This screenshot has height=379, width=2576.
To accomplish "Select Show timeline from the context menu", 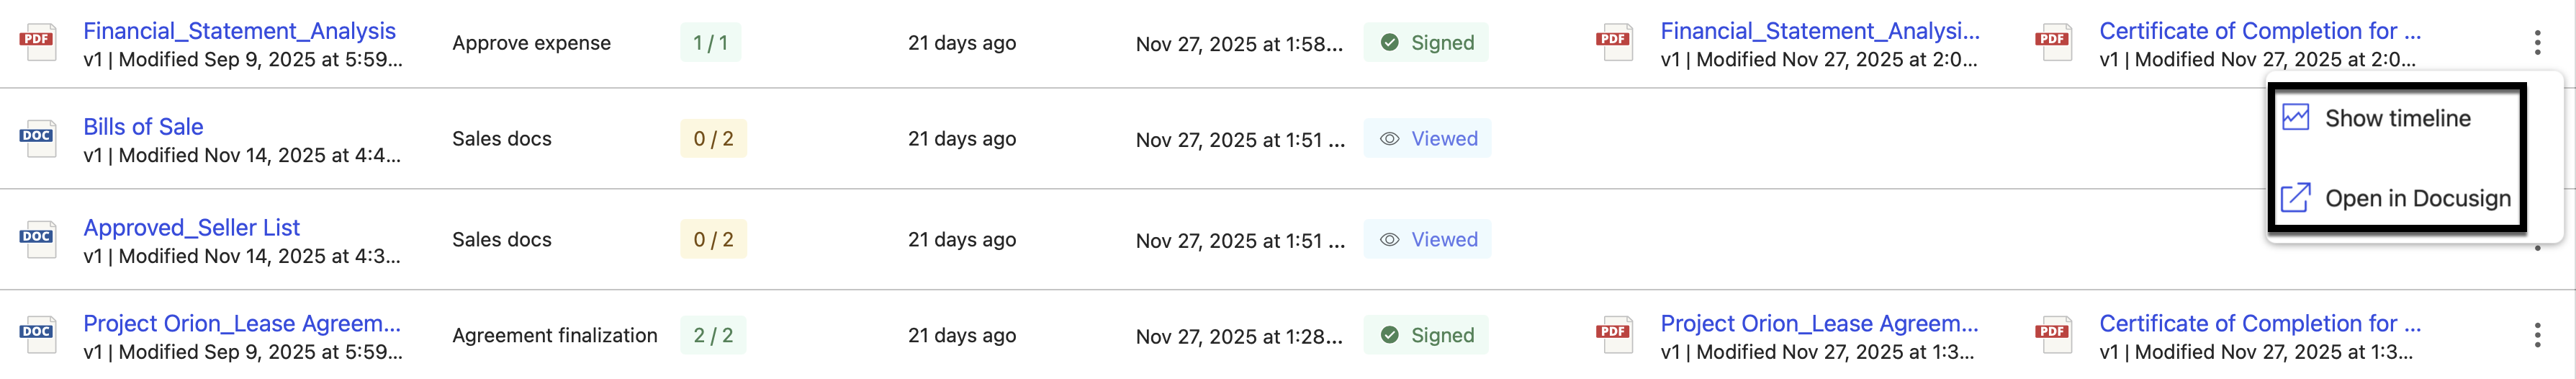I will pos(2397,118).
